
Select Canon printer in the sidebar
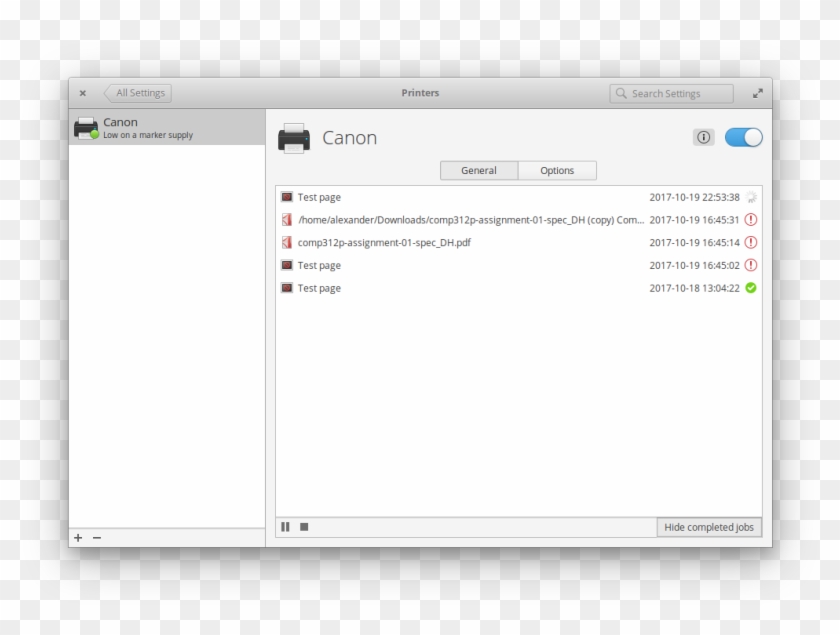pos(167,128)
